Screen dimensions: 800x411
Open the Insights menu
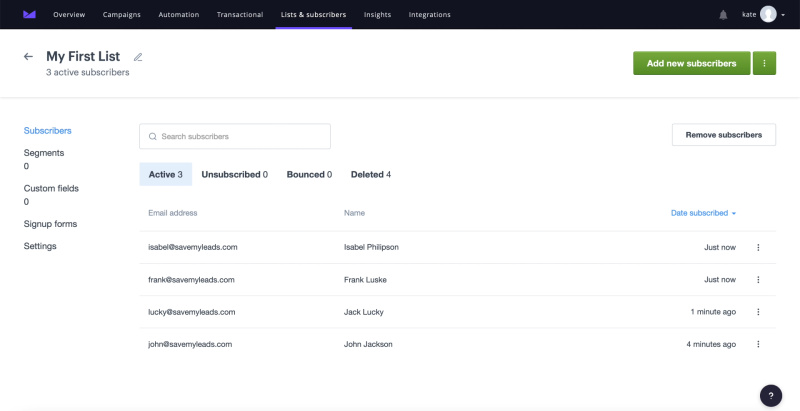coord(377,15)
